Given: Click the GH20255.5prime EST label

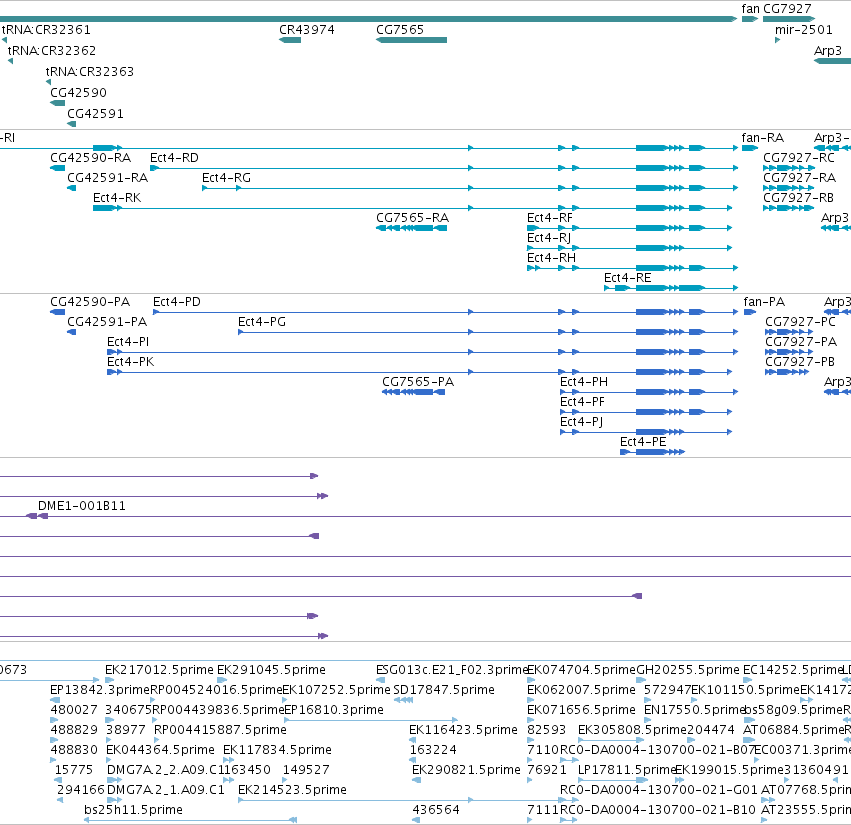Looking at the screenshot, I should 688,670.
